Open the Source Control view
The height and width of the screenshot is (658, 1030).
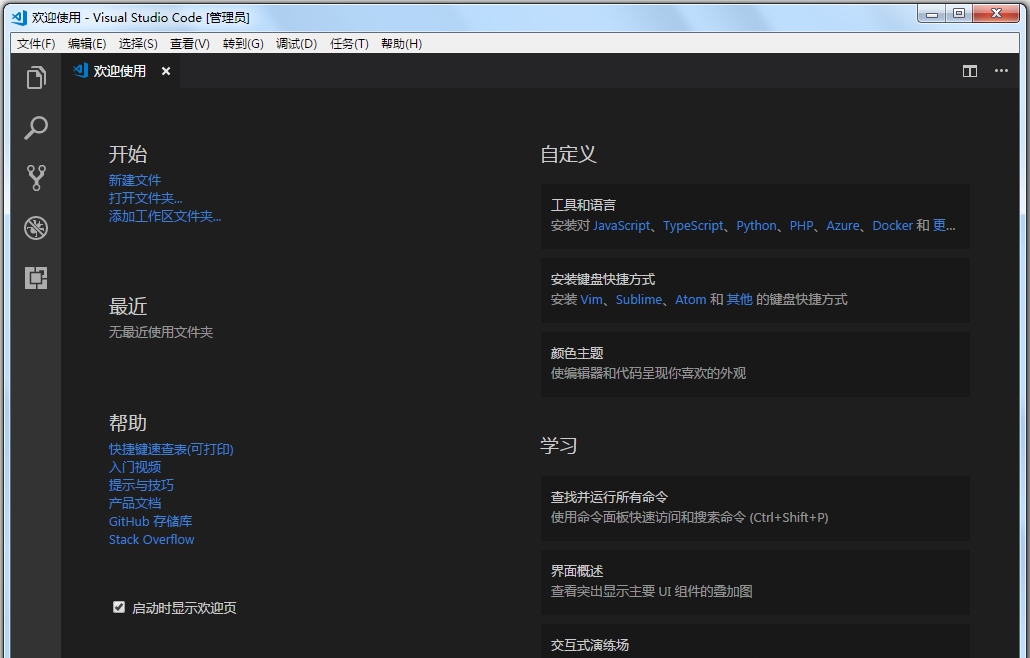click(x=36, y=178)
